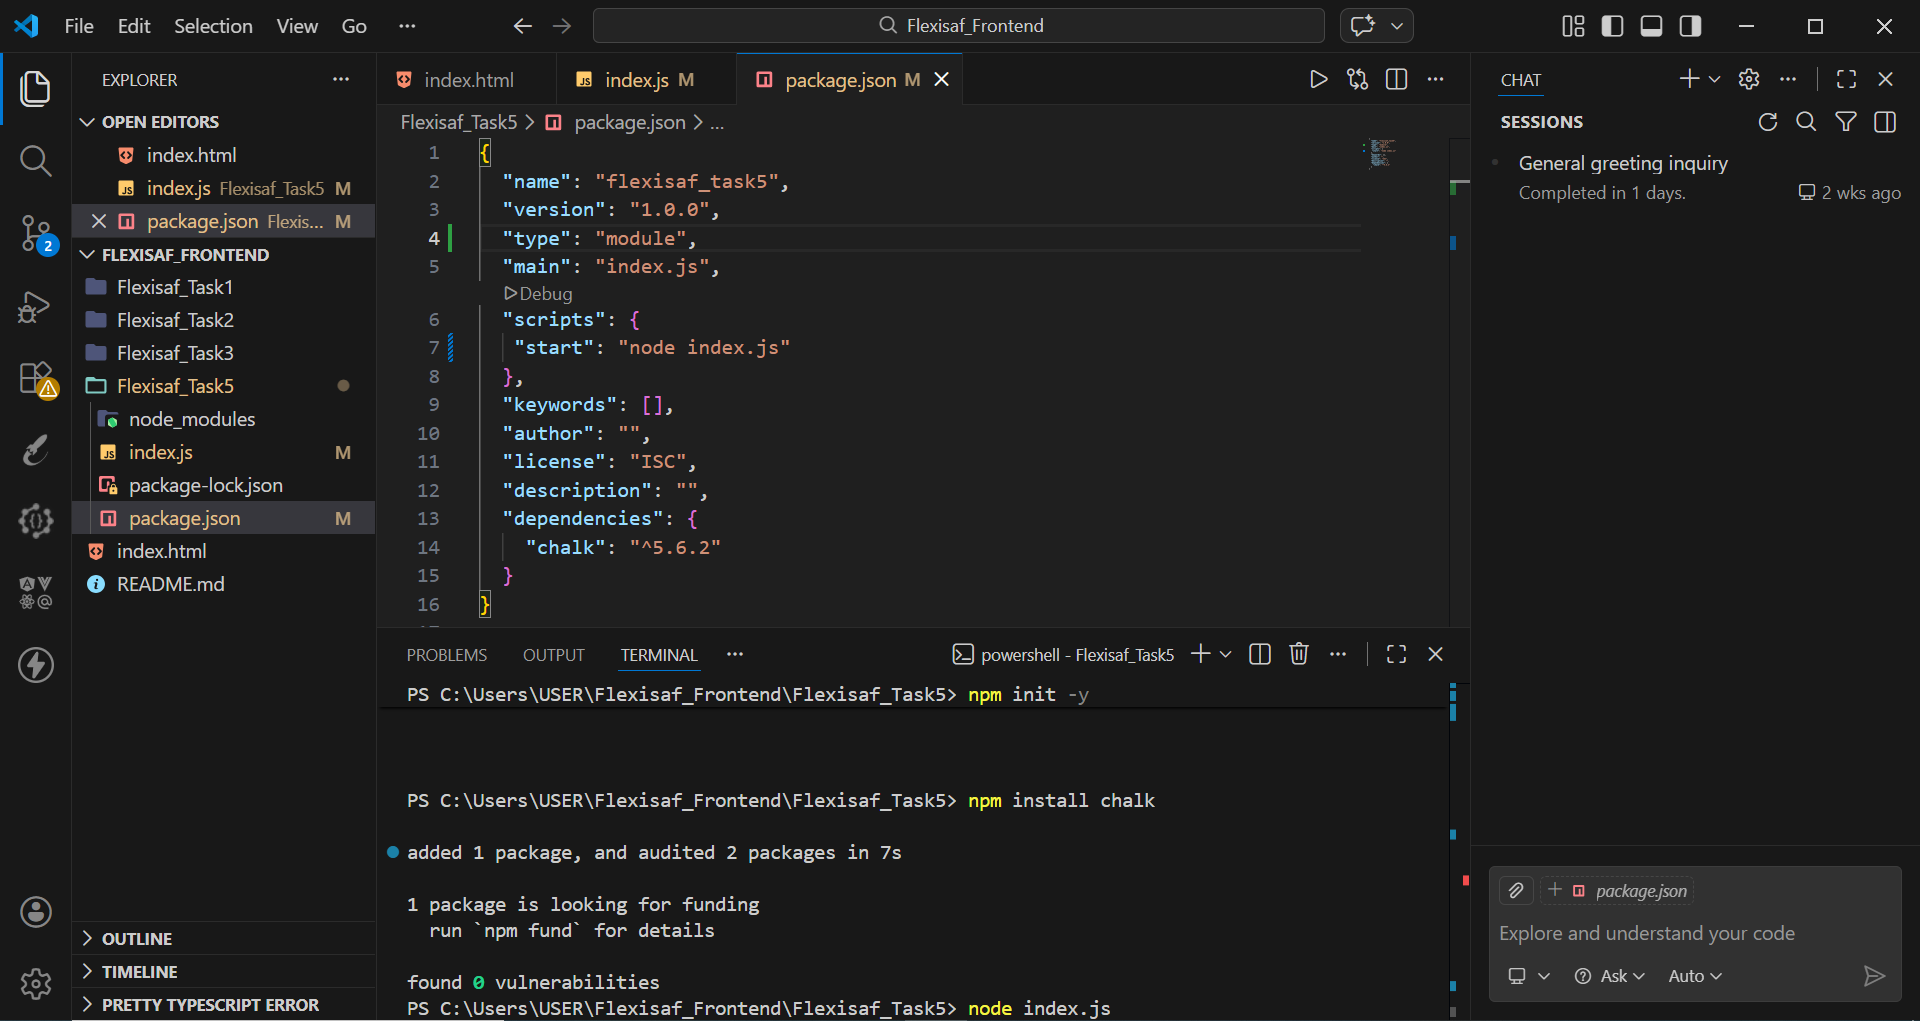Viewport: 1920px width, 1021px height.
Task: Delete the current terminal with trash icon
Action: click(1298, 654)
